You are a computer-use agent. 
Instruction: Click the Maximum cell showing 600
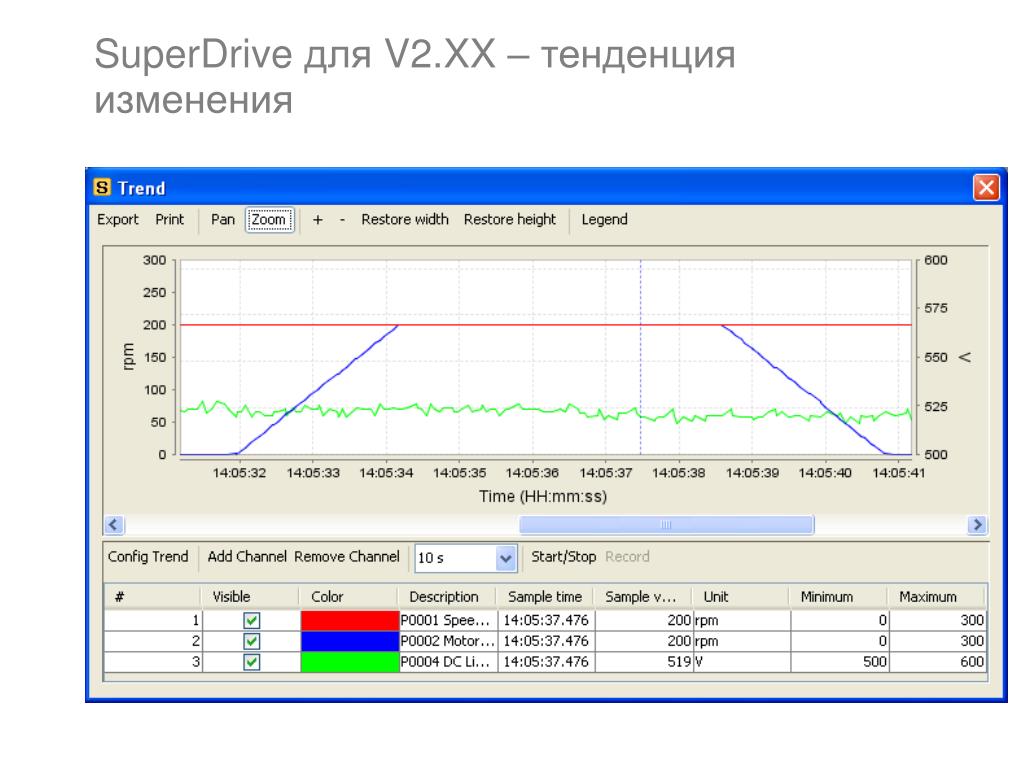[937, 662]
